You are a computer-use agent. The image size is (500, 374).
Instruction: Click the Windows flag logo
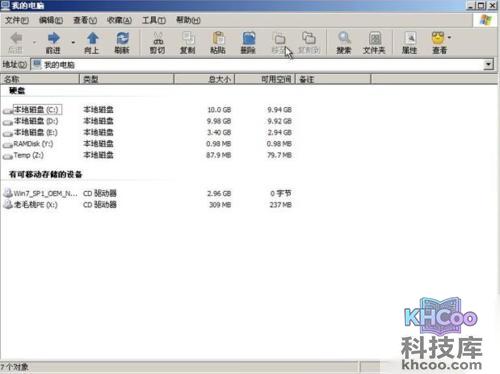[486, 20]
